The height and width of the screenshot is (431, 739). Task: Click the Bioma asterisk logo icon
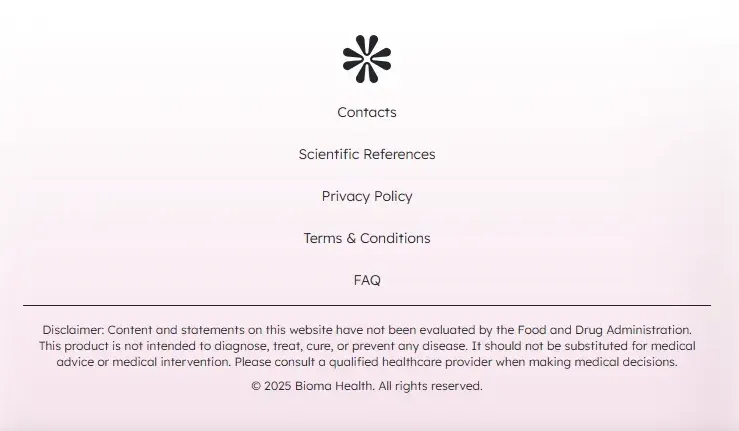point(367,58)
